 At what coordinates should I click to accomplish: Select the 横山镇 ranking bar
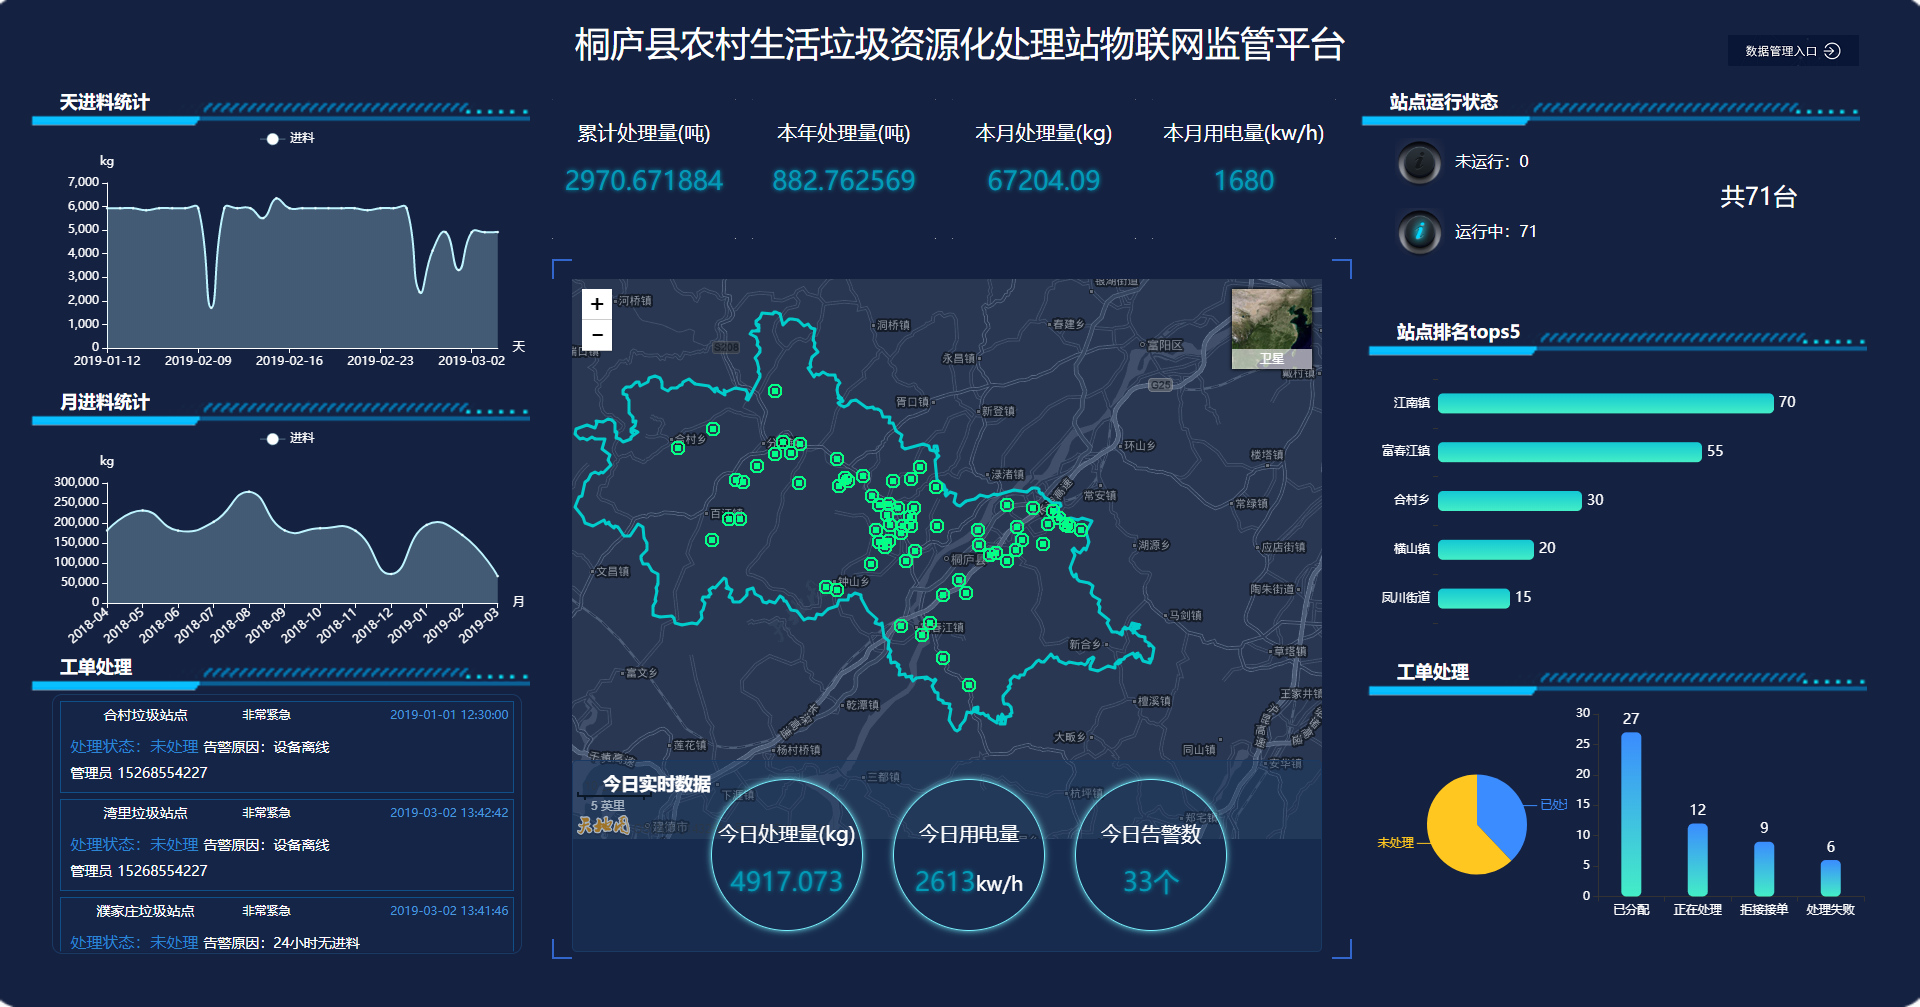click(x=1485, y=549)
